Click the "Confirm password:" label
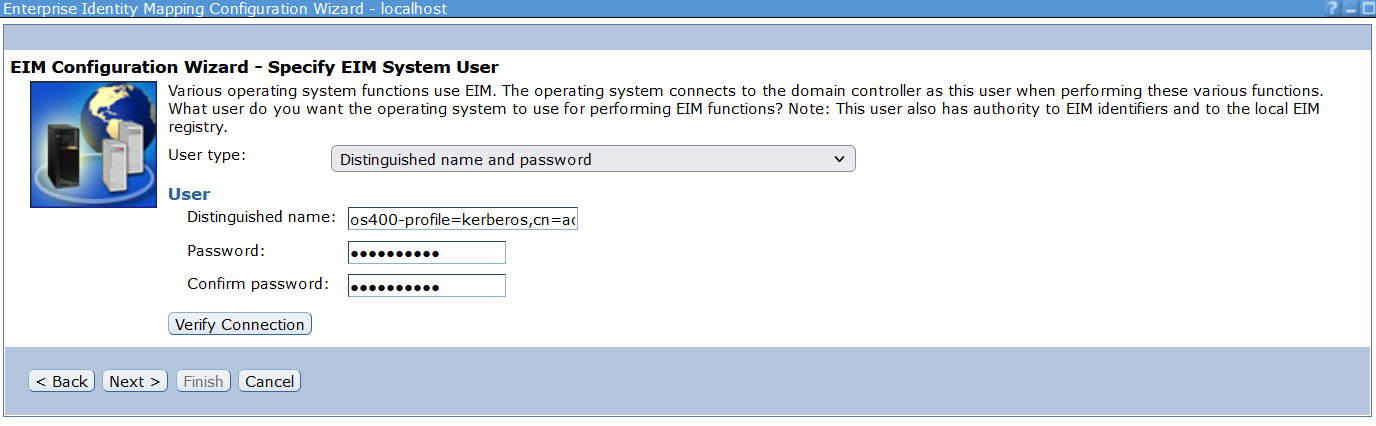Screen dimensions: 1376x426 tap(257, 284)
